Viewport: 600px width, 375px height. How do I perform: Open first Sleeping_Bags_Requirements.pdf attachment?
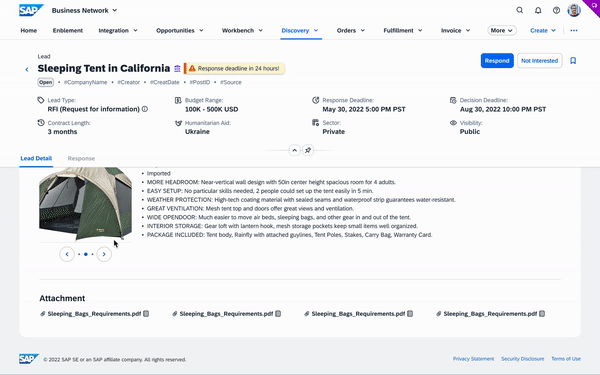(94, 314)
